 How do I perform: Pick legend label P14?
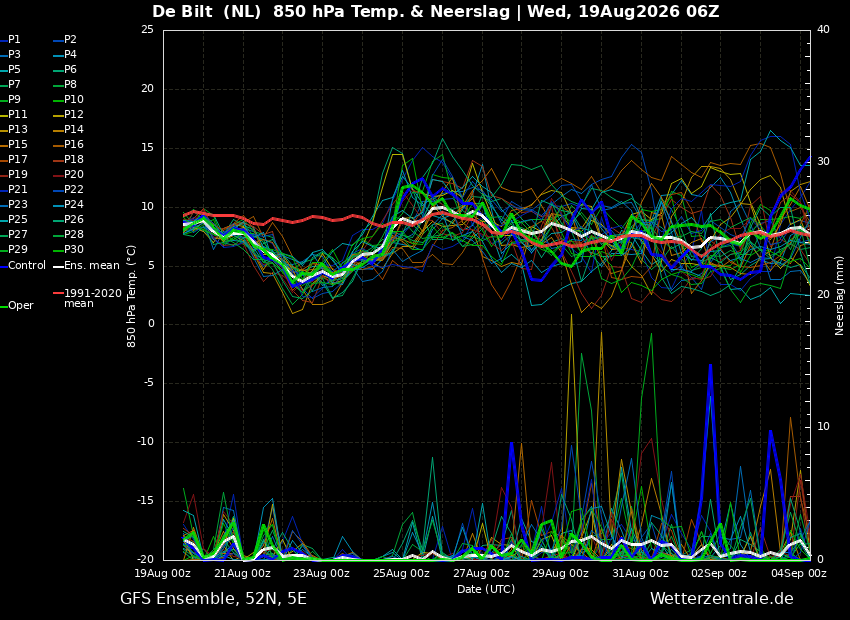pos(69,130)
